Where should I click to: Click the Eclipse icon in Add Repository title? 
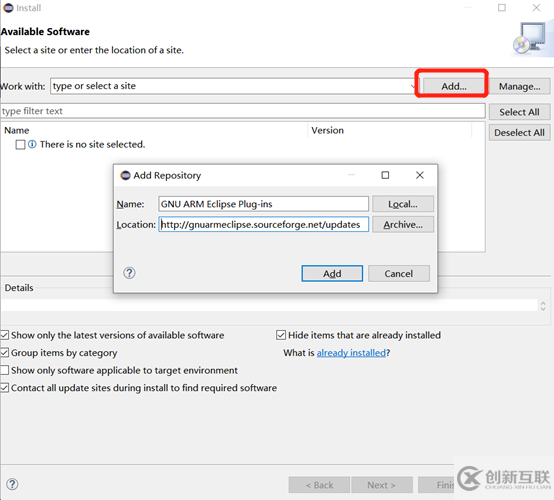pyautogui.click(x=125, y=175)
